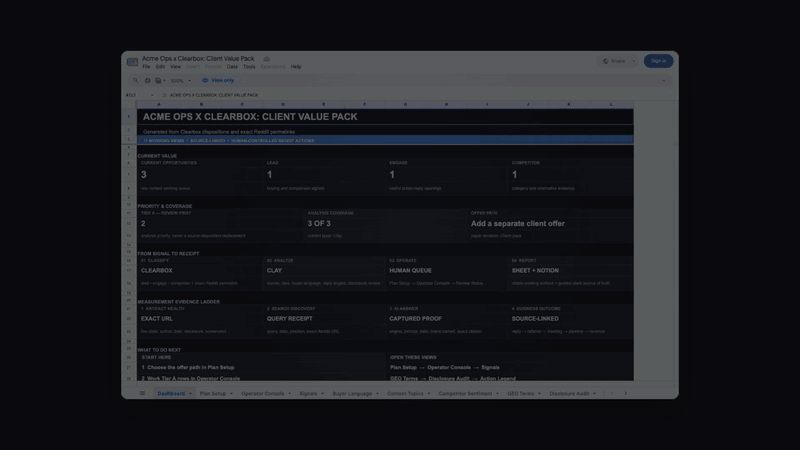The width and height of the screenshot is (800, 450).
Task: Click the SOURCE-LINKED cell
Action: [x=570, y=318]
